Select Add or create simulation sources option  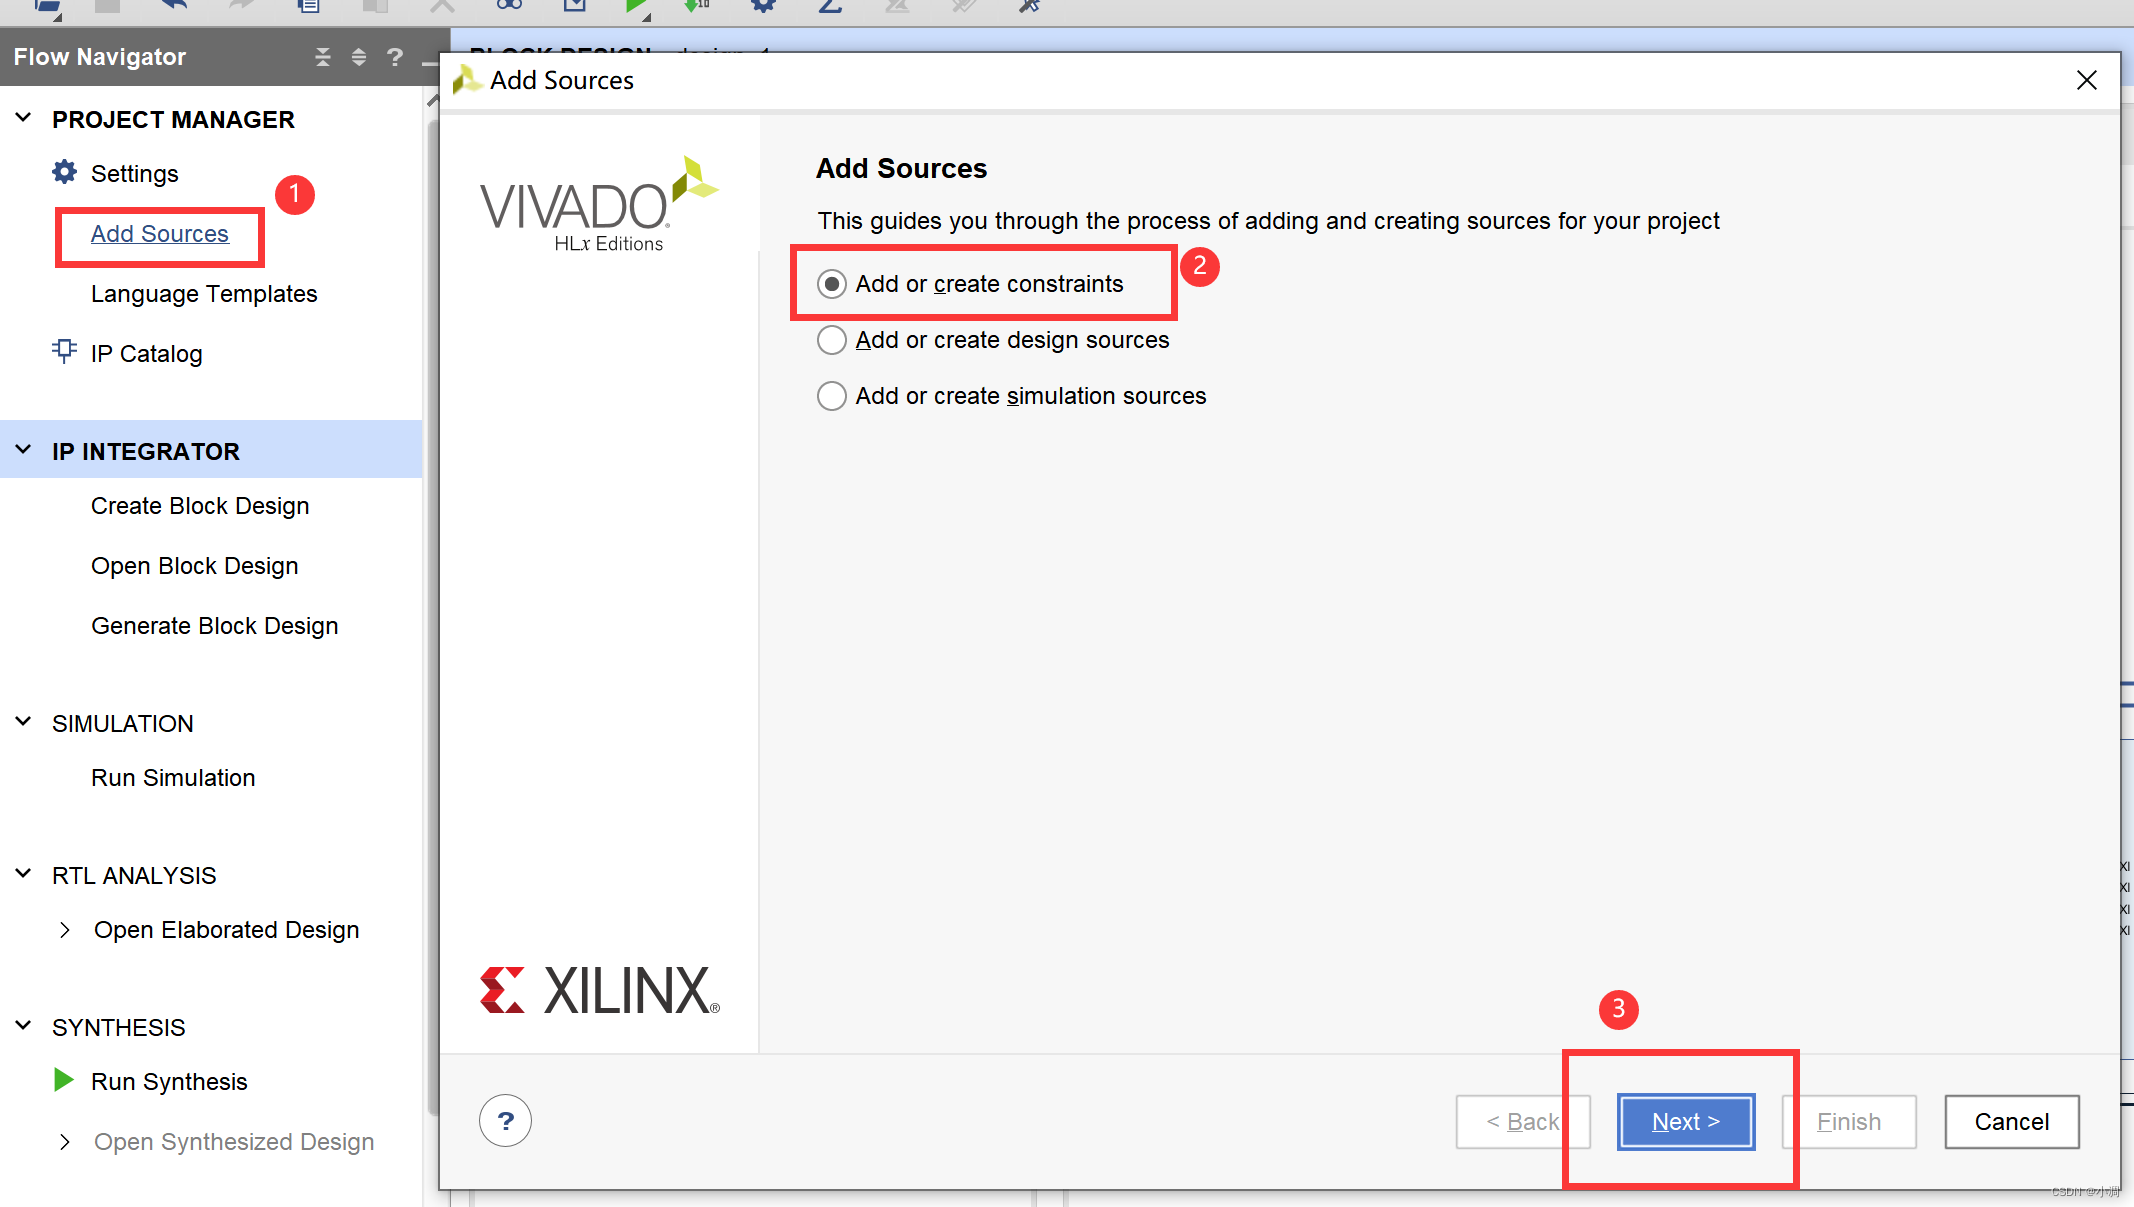830,395
